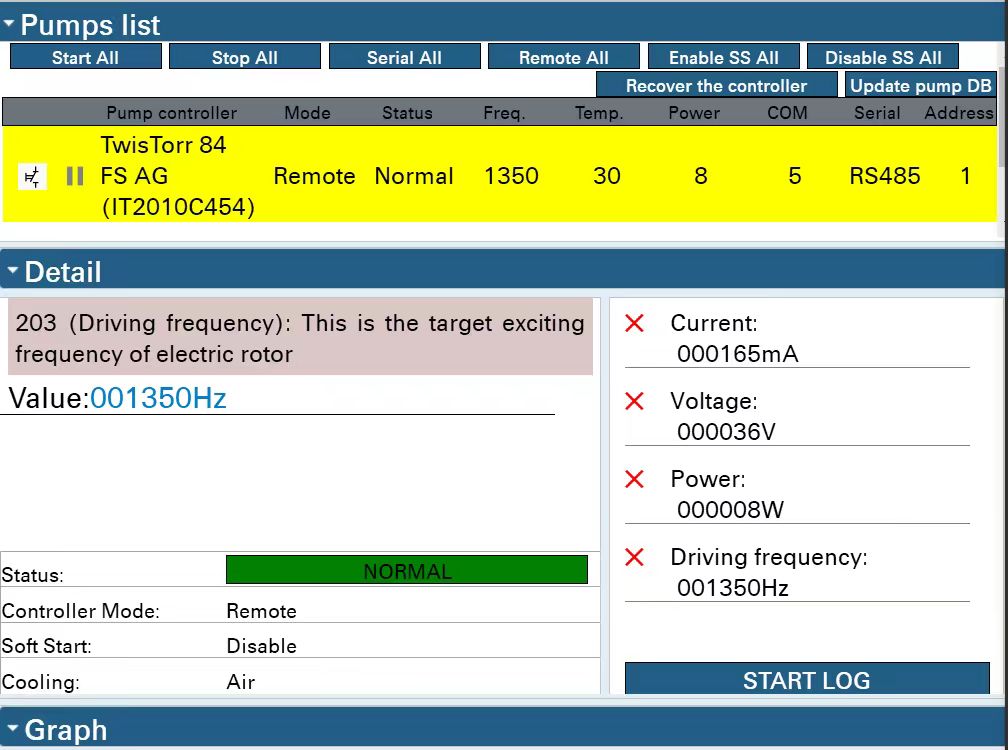This screenshot has width=1008, height=750.
Task: Start logging with START LOG button
Action: (806, 680)
